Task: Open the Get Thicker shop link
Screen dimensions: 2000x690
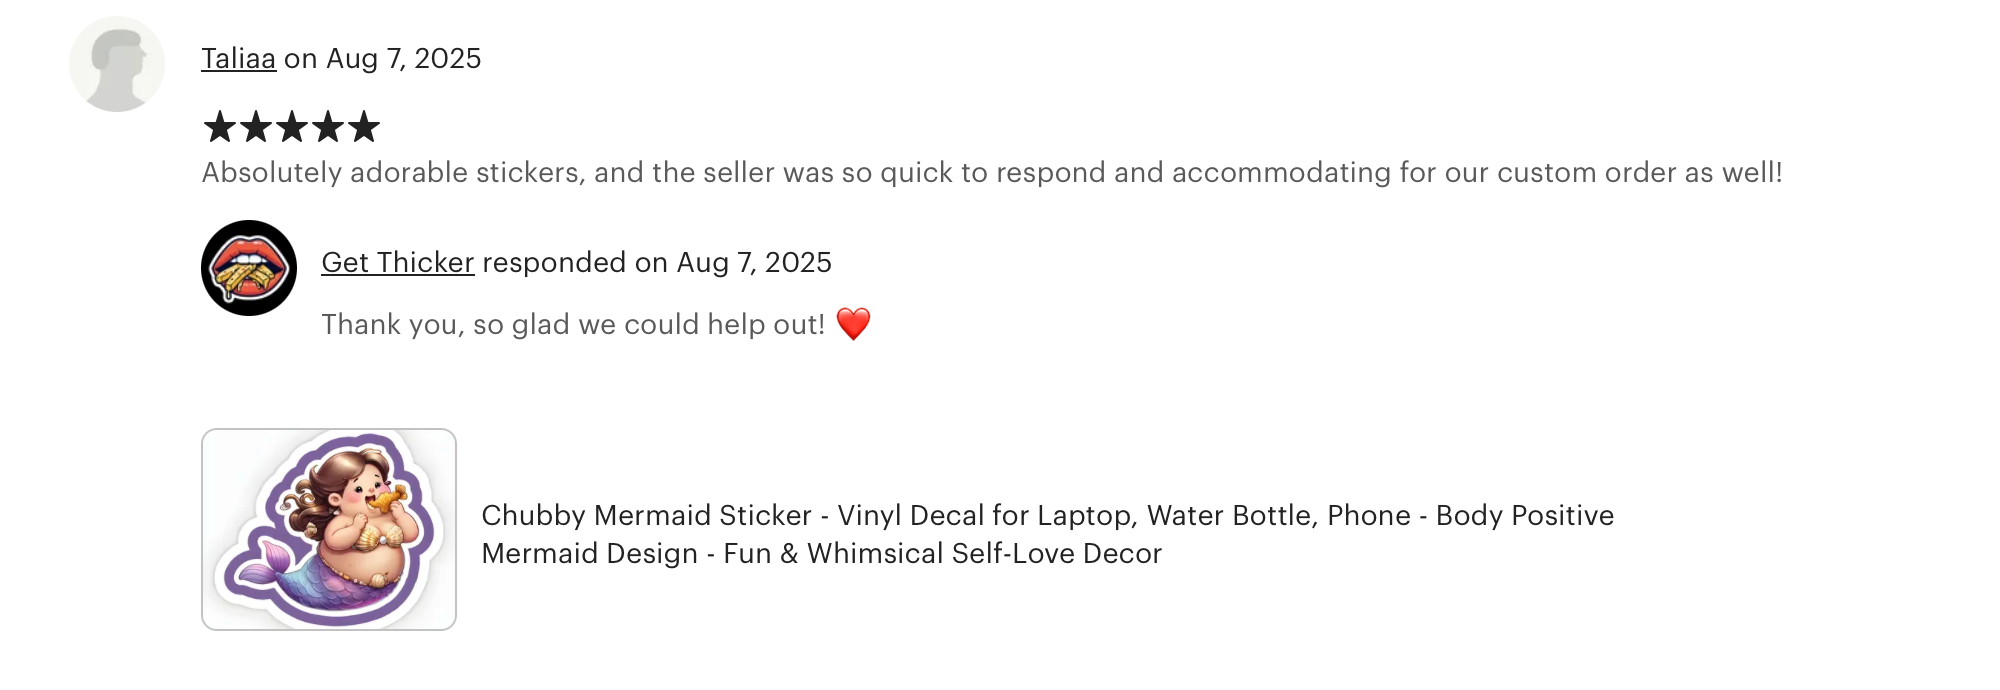Action: click(x=397, y=262)
